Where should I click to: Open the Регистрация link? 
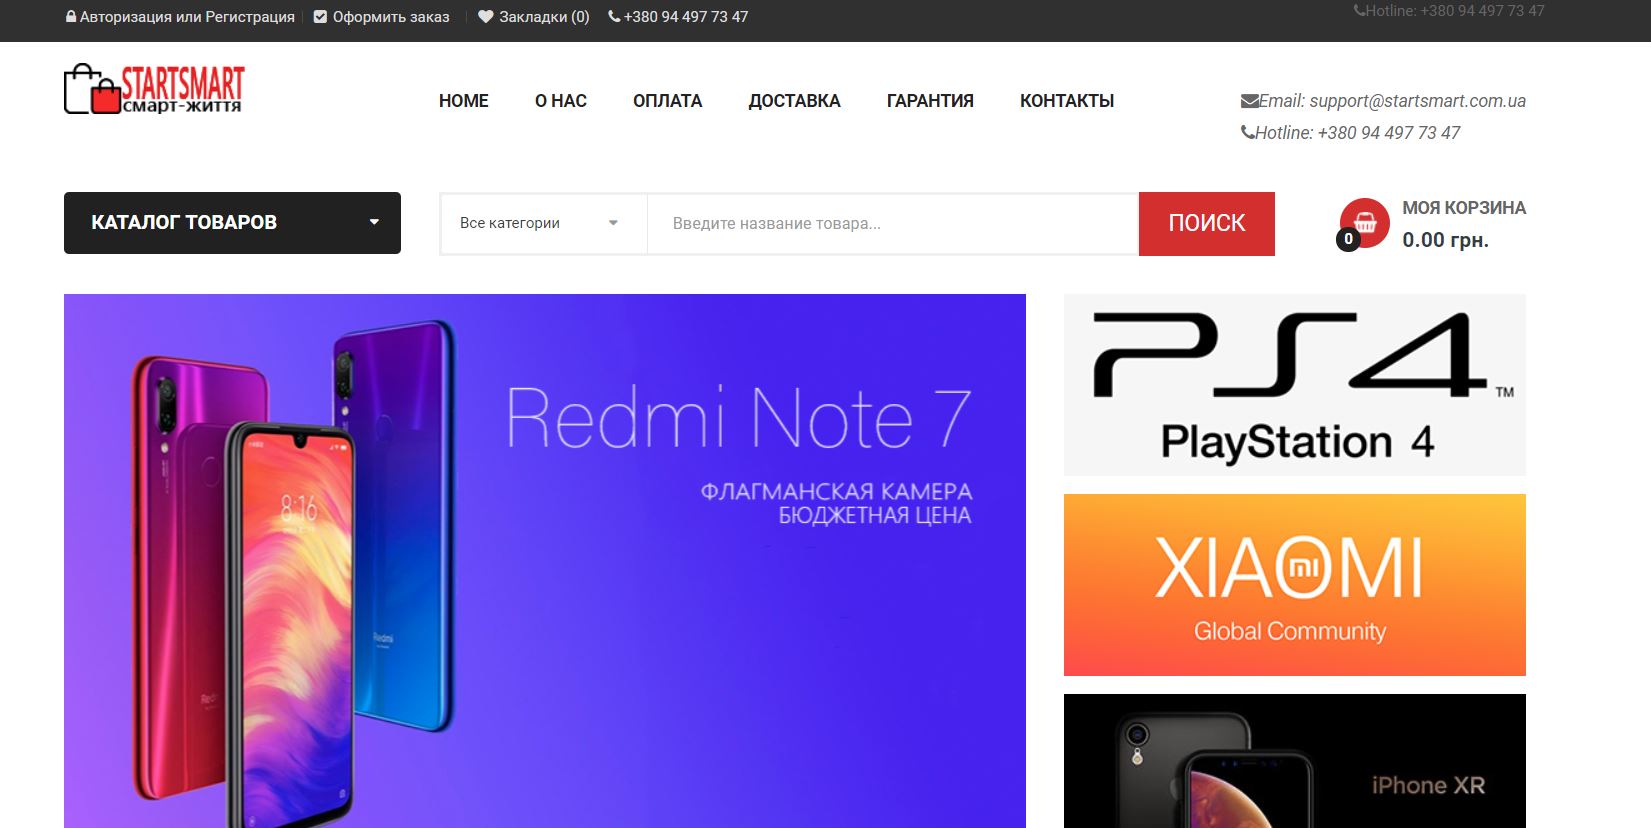point(250,17)
